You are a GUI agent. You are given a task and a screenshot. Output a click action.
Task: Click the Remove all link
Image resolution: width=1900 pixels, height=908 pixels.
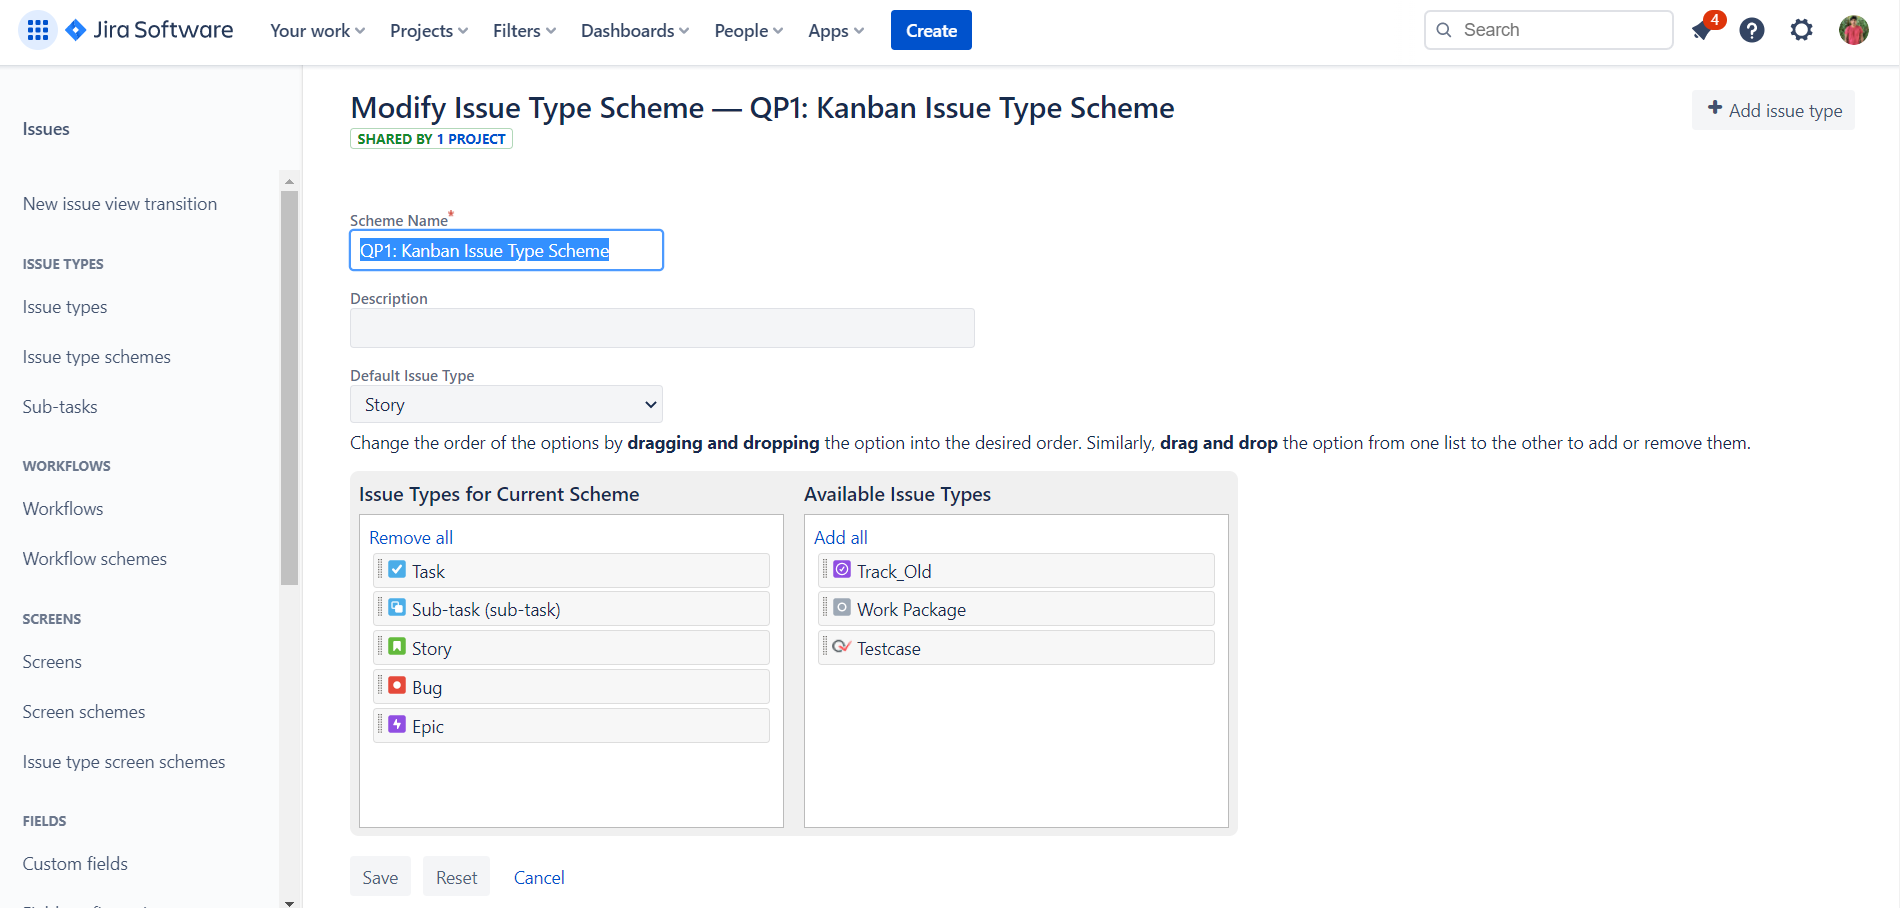click(411, 537)
